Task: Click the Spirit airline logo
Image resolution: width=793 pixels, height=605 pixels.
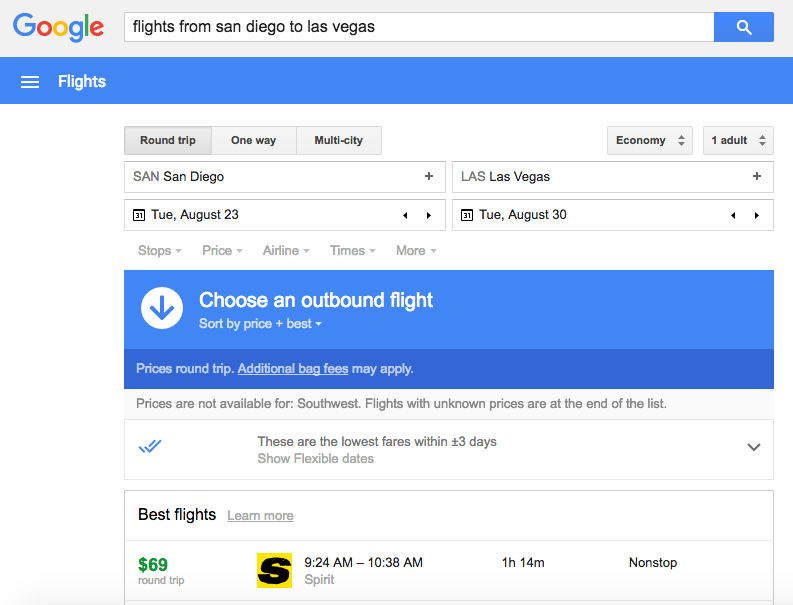Action: pyautogui.click(x=274, y=570)
